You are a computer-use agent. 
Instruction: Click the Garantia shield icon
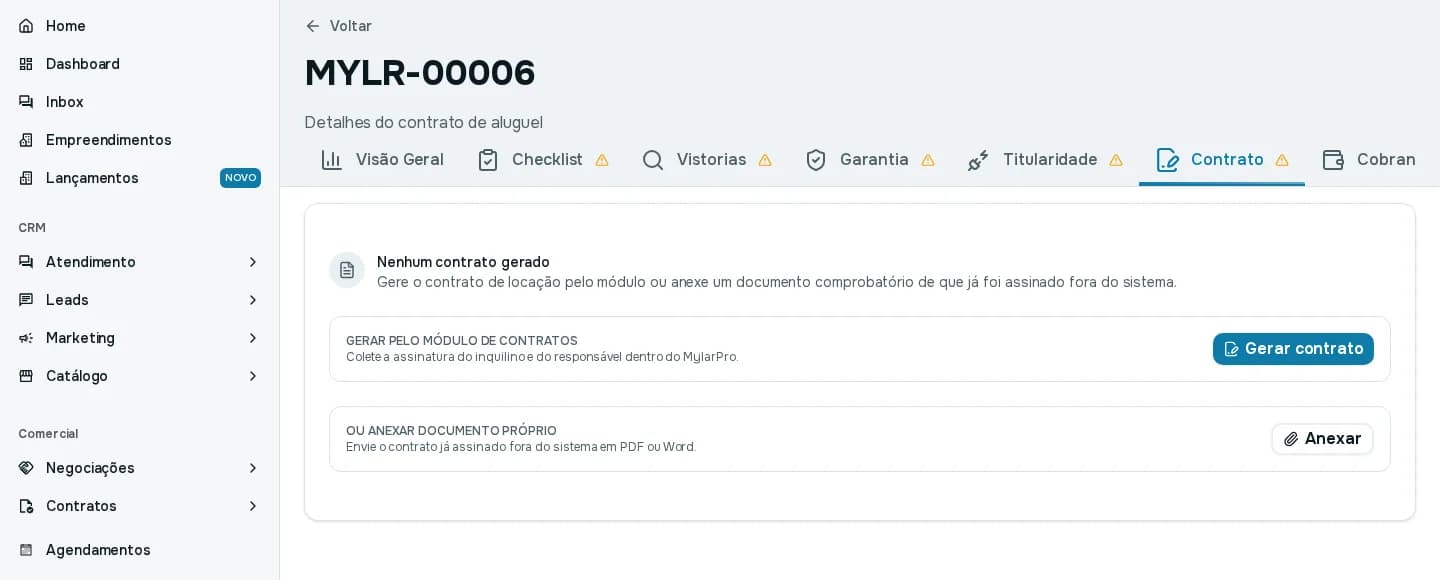(816, 160)
